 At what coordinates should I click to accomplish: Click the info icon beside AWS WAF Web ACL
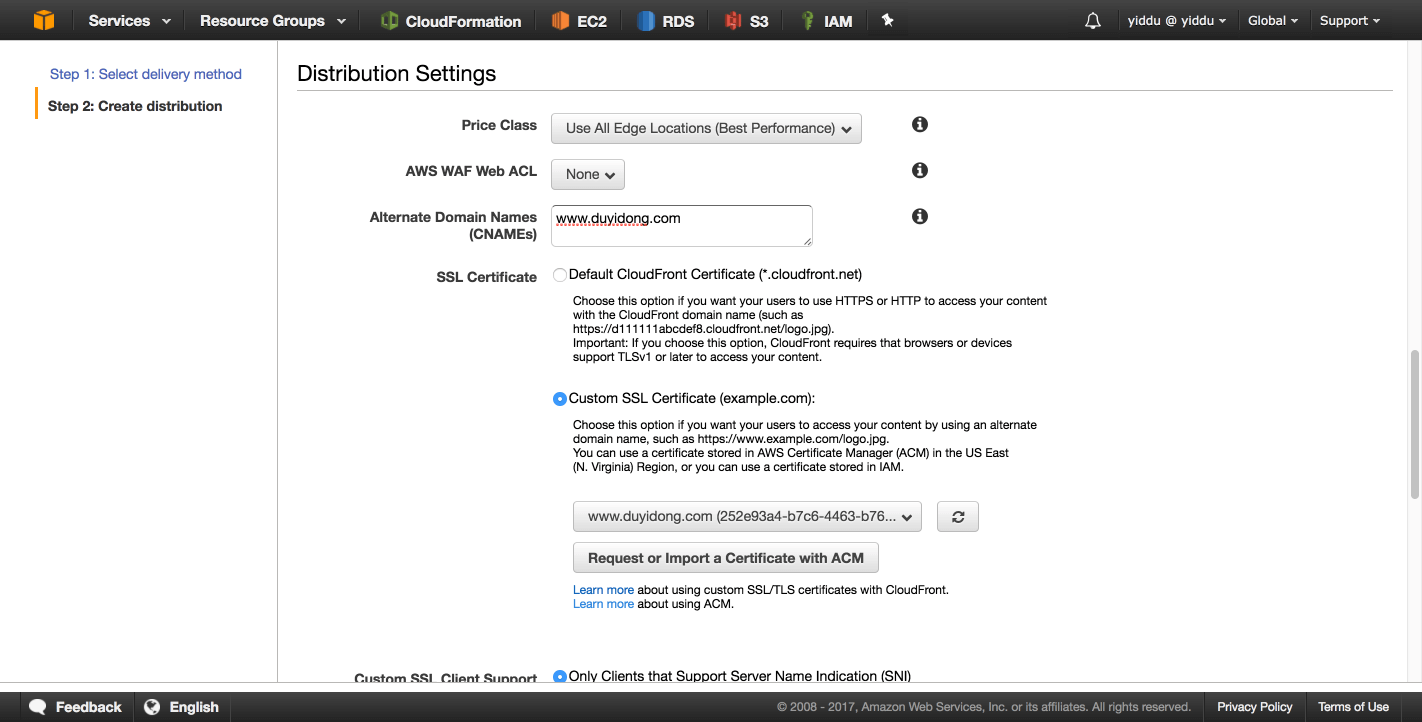point(920,170)
